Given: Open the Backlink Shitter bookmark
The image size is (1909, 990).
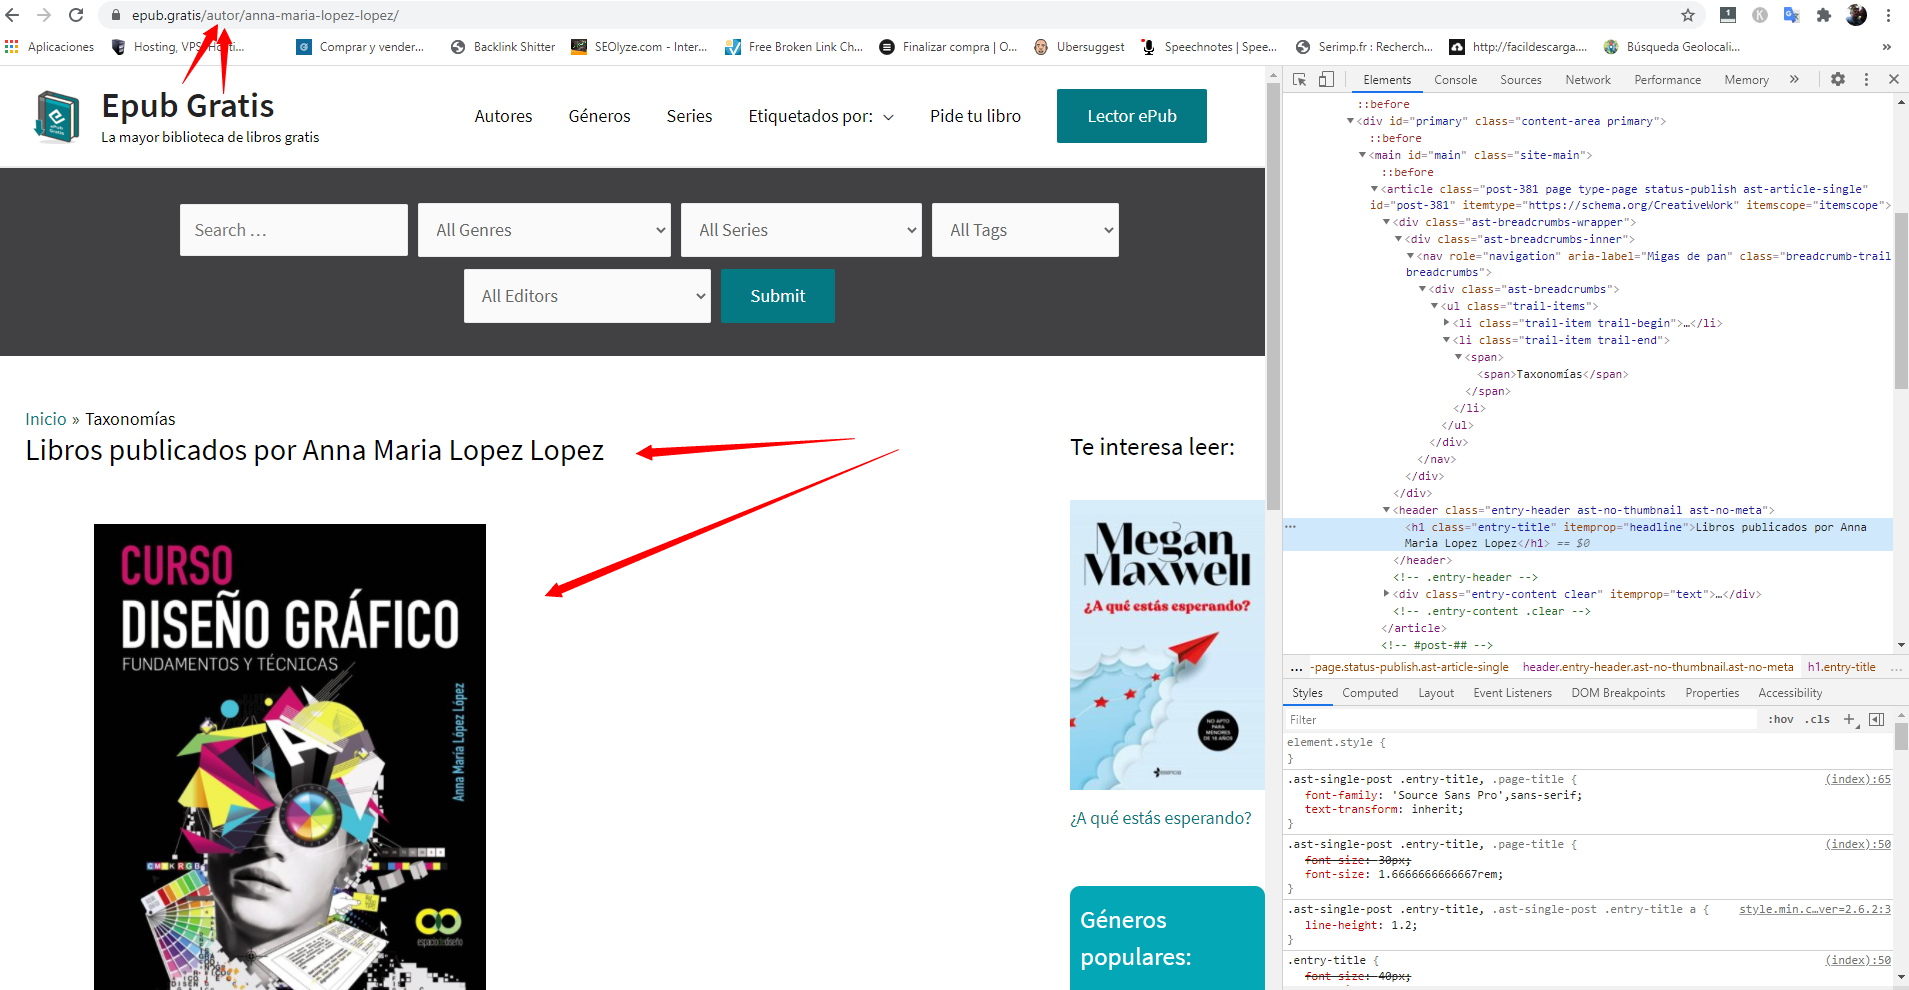Looking at the screenshot, I should click(x=503, y=47).
